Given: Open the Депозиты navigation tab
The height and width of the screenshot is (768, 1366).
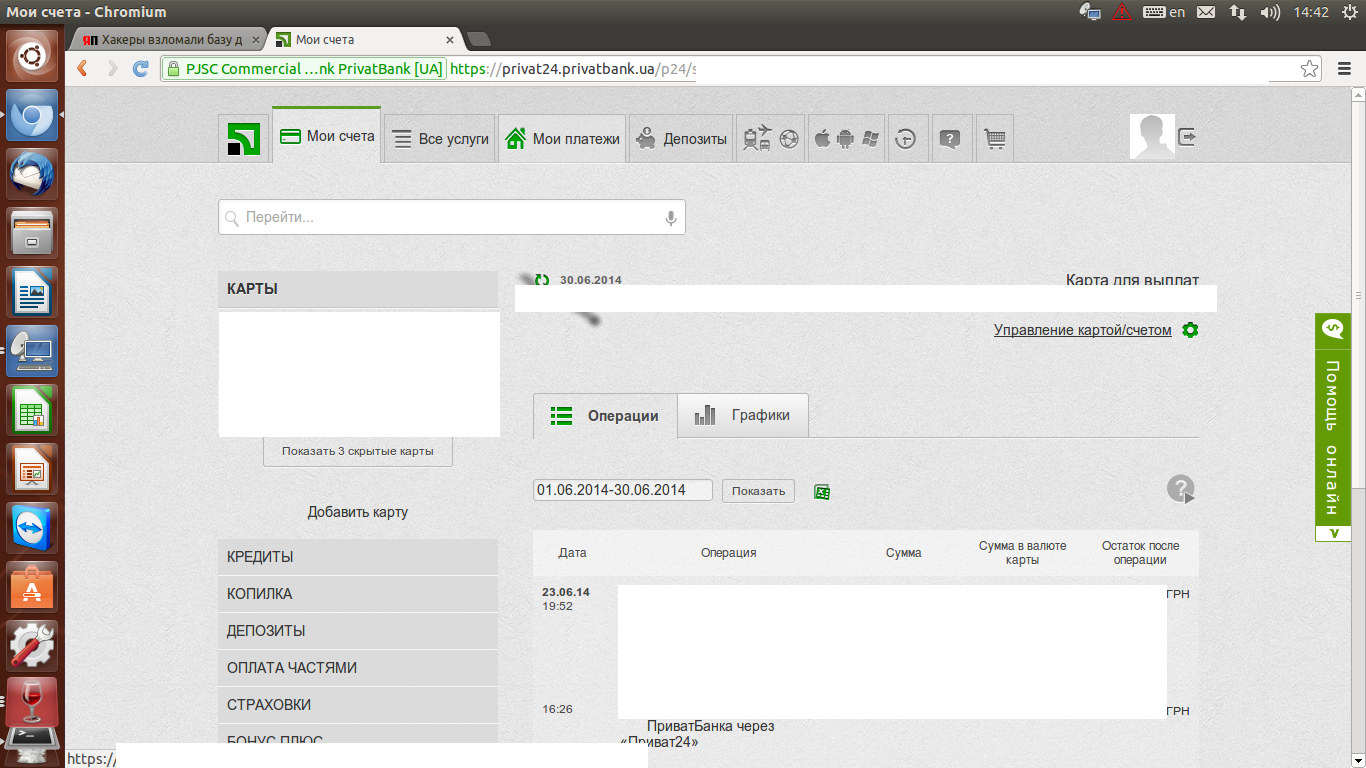Looking at the screenshot, I should (x=682, y=139).
